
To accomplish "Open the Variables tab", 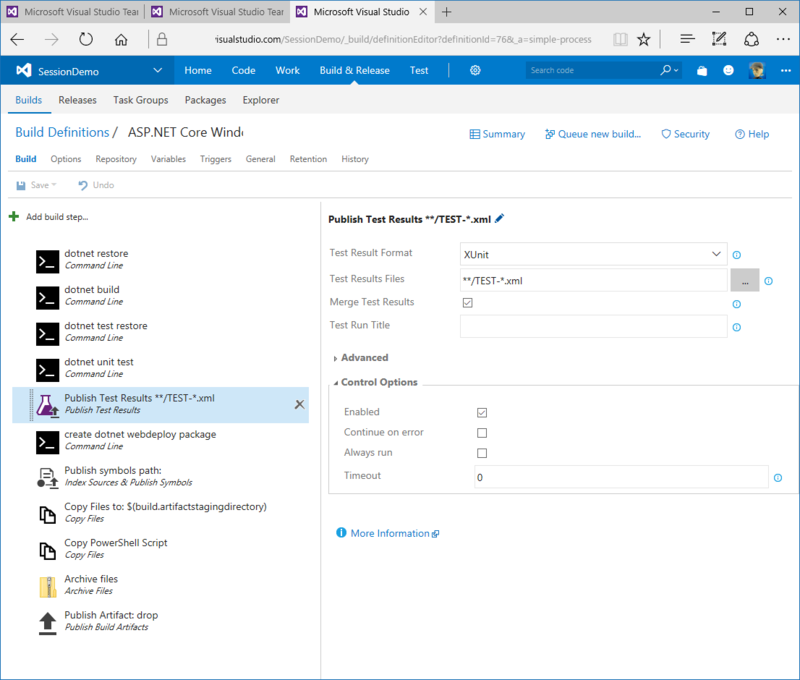I will click(168, 159).
